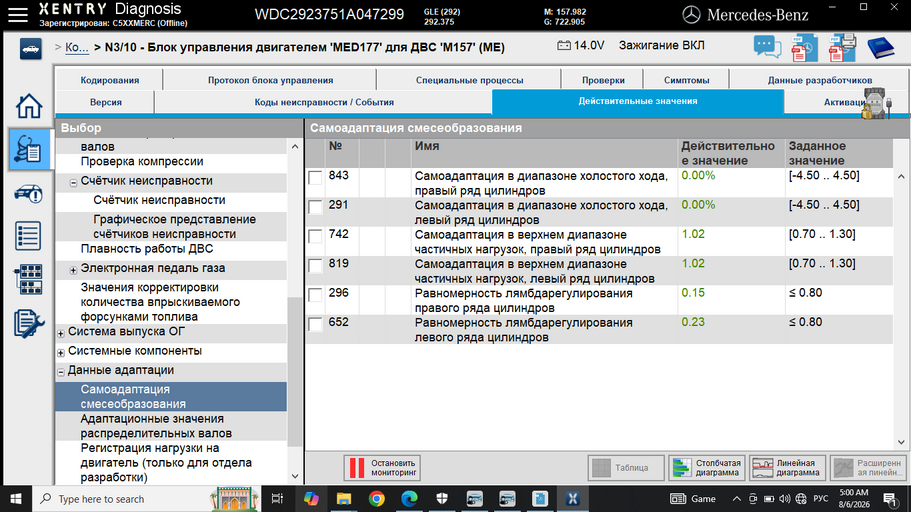
Task: Check the box for row 291
Action: (x=315, y=207)
